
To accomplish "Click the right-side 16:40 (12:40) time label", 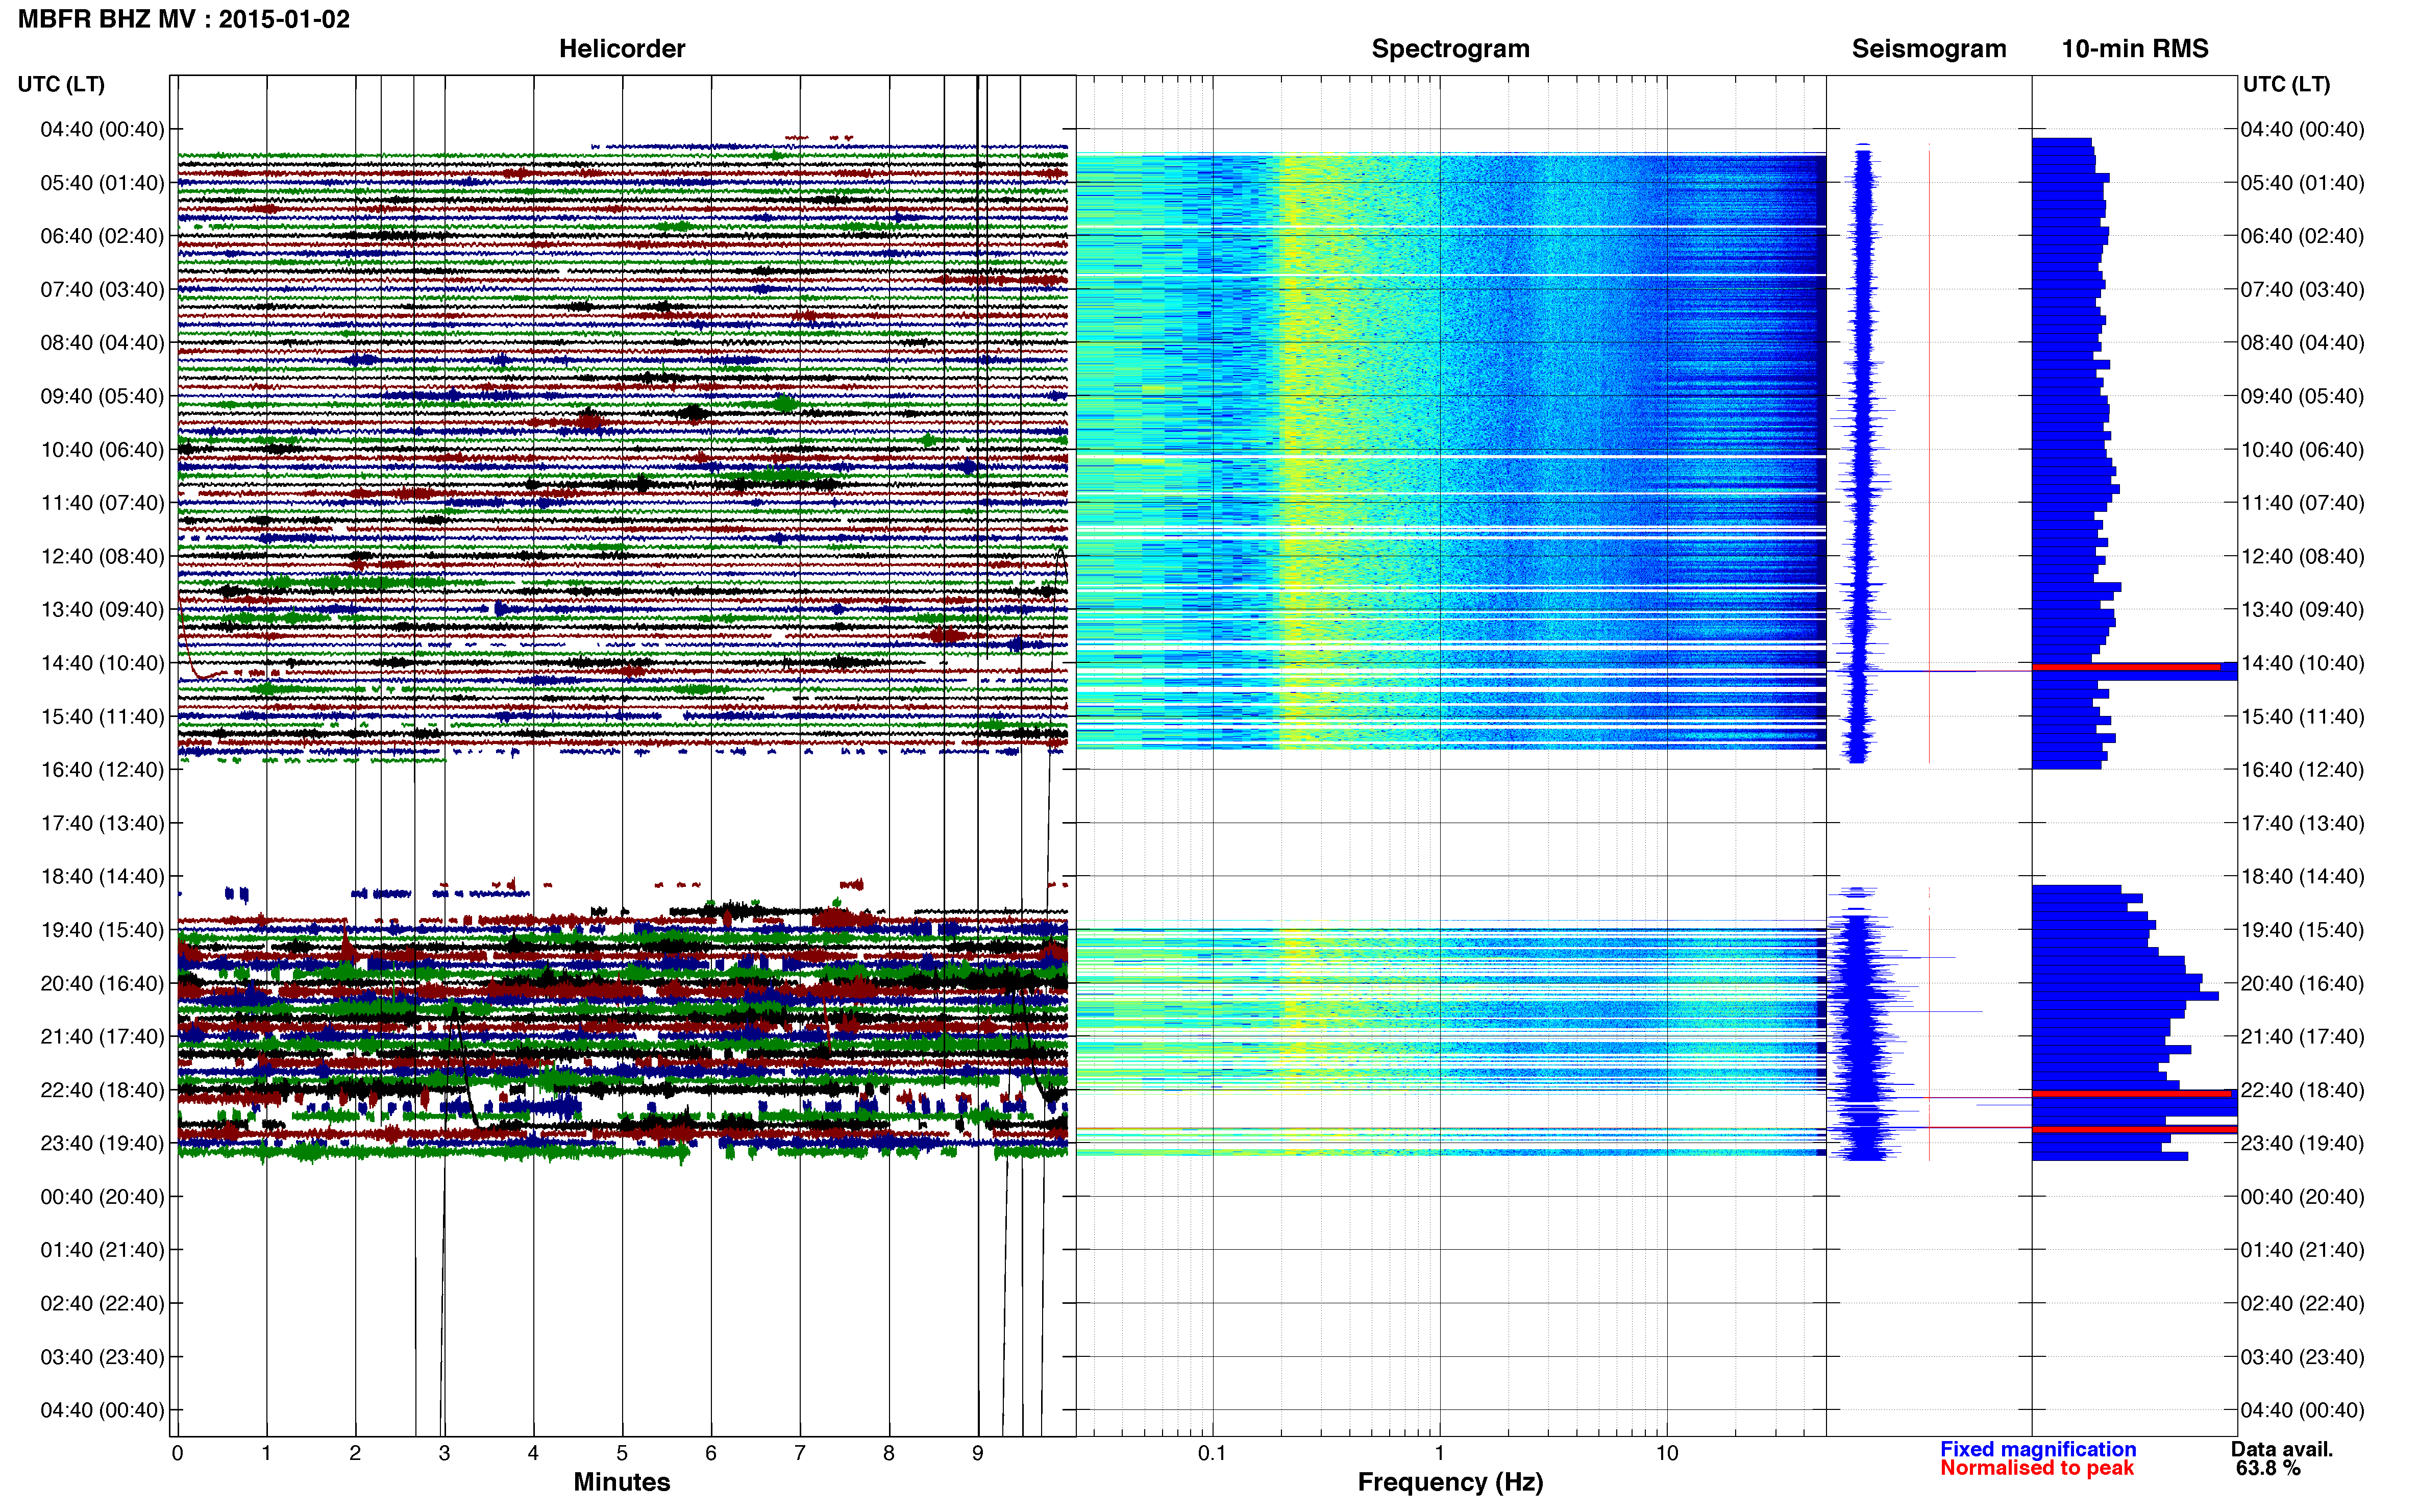I will (x=2302, y=769).
